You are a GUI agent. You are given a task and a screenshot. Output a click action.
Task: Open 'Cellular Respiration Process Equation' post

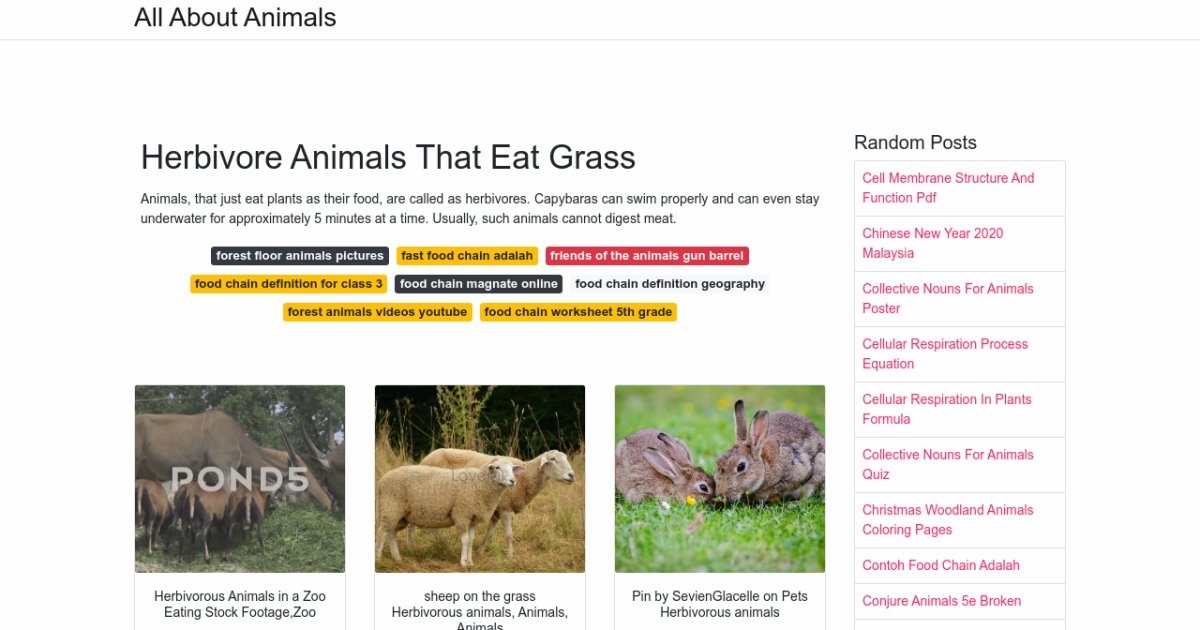(945, 354)
